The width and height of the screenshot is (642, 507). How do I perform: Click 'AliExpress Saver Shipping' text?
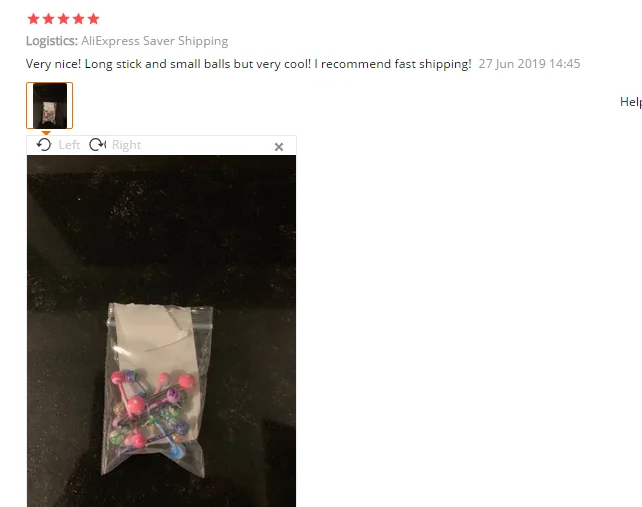point(154,41)
